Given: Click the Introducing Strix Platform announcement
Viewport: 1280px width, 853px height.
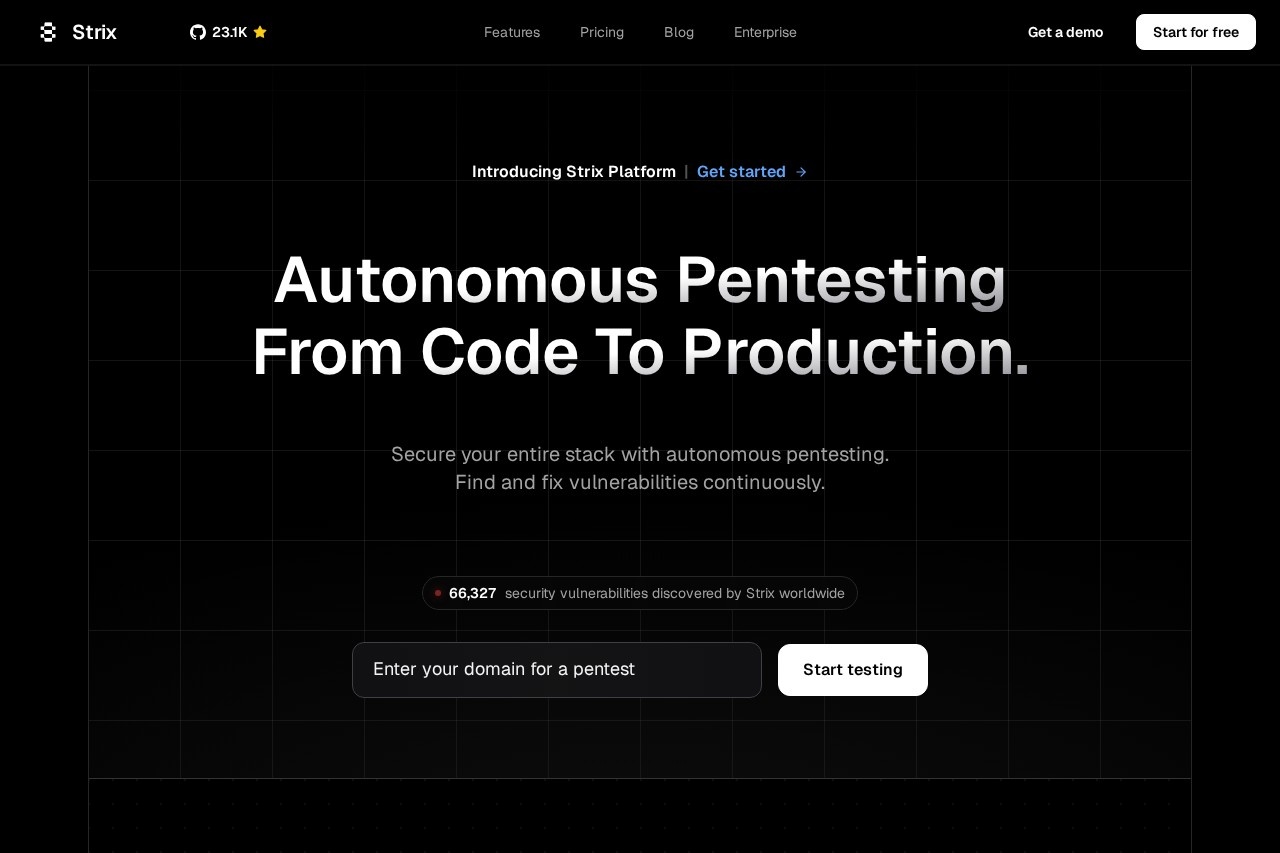Looking at the screenshot, I should click(x=574, y=171).
